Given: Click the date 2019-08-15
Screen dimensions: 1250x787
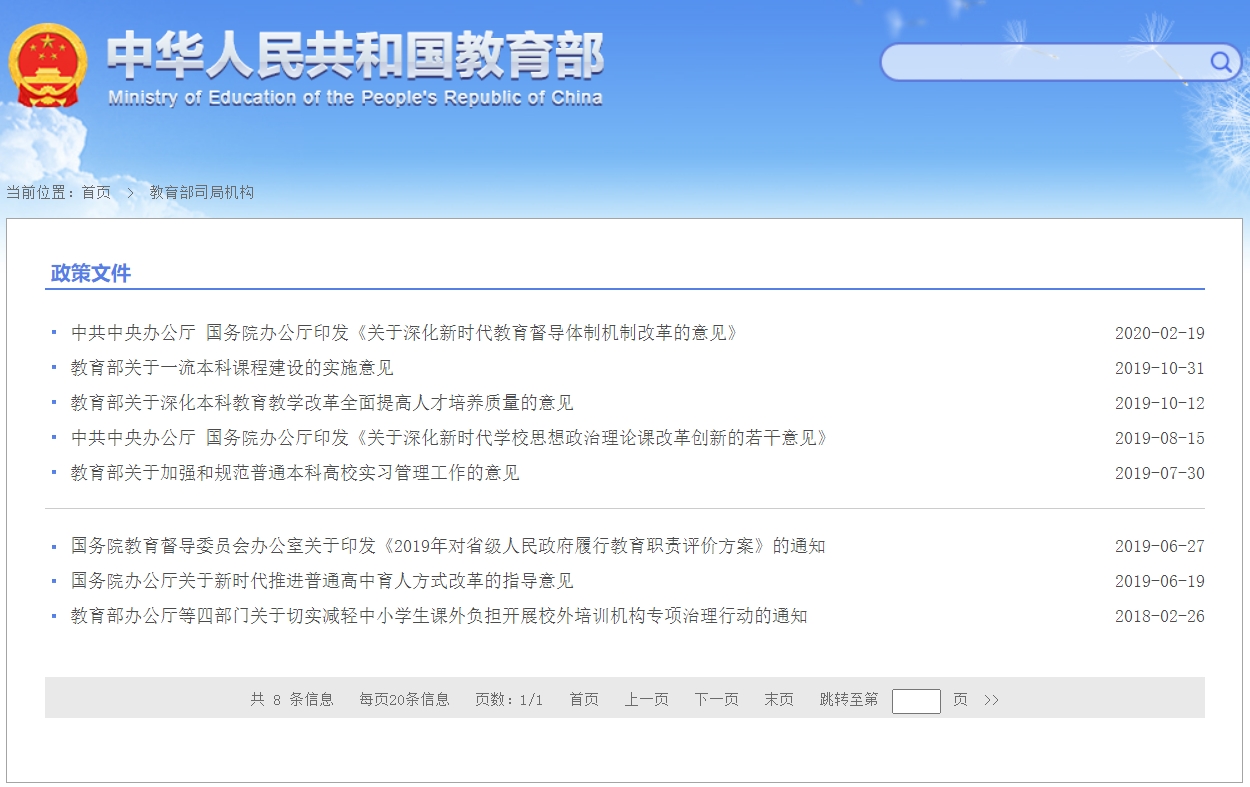Looking at the screenshot, I should 1160,439.
